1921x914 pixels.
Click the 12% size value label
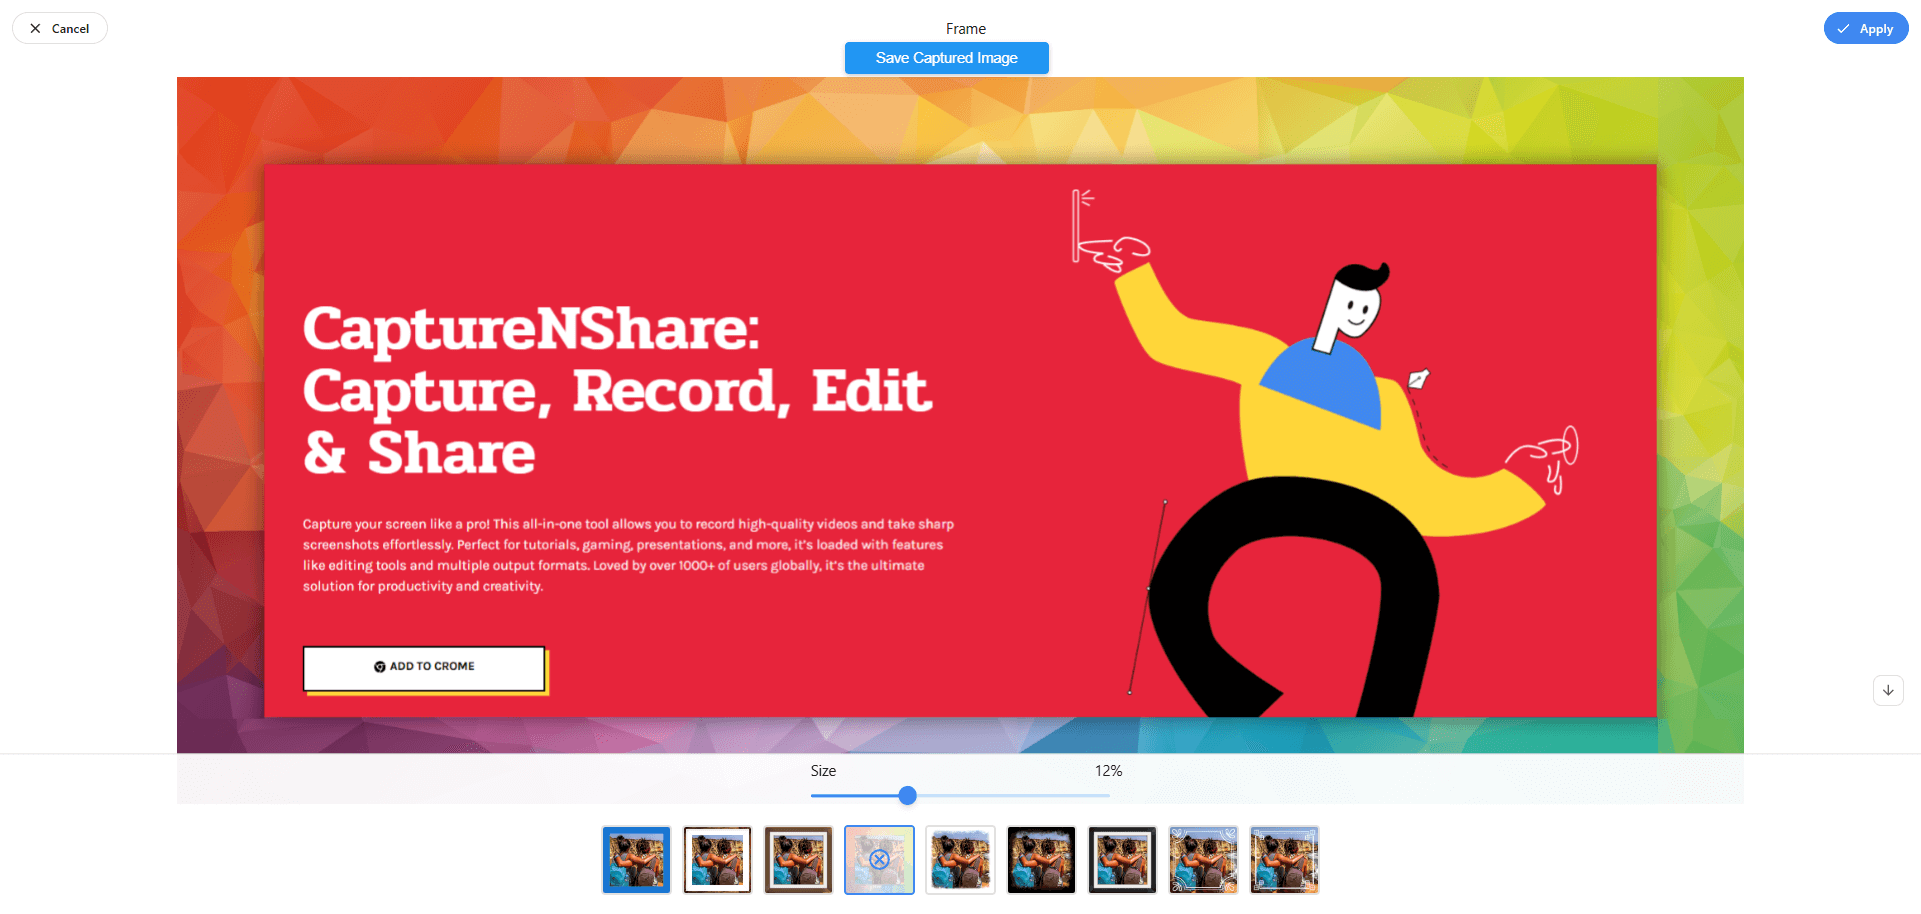click(1108, 771)
